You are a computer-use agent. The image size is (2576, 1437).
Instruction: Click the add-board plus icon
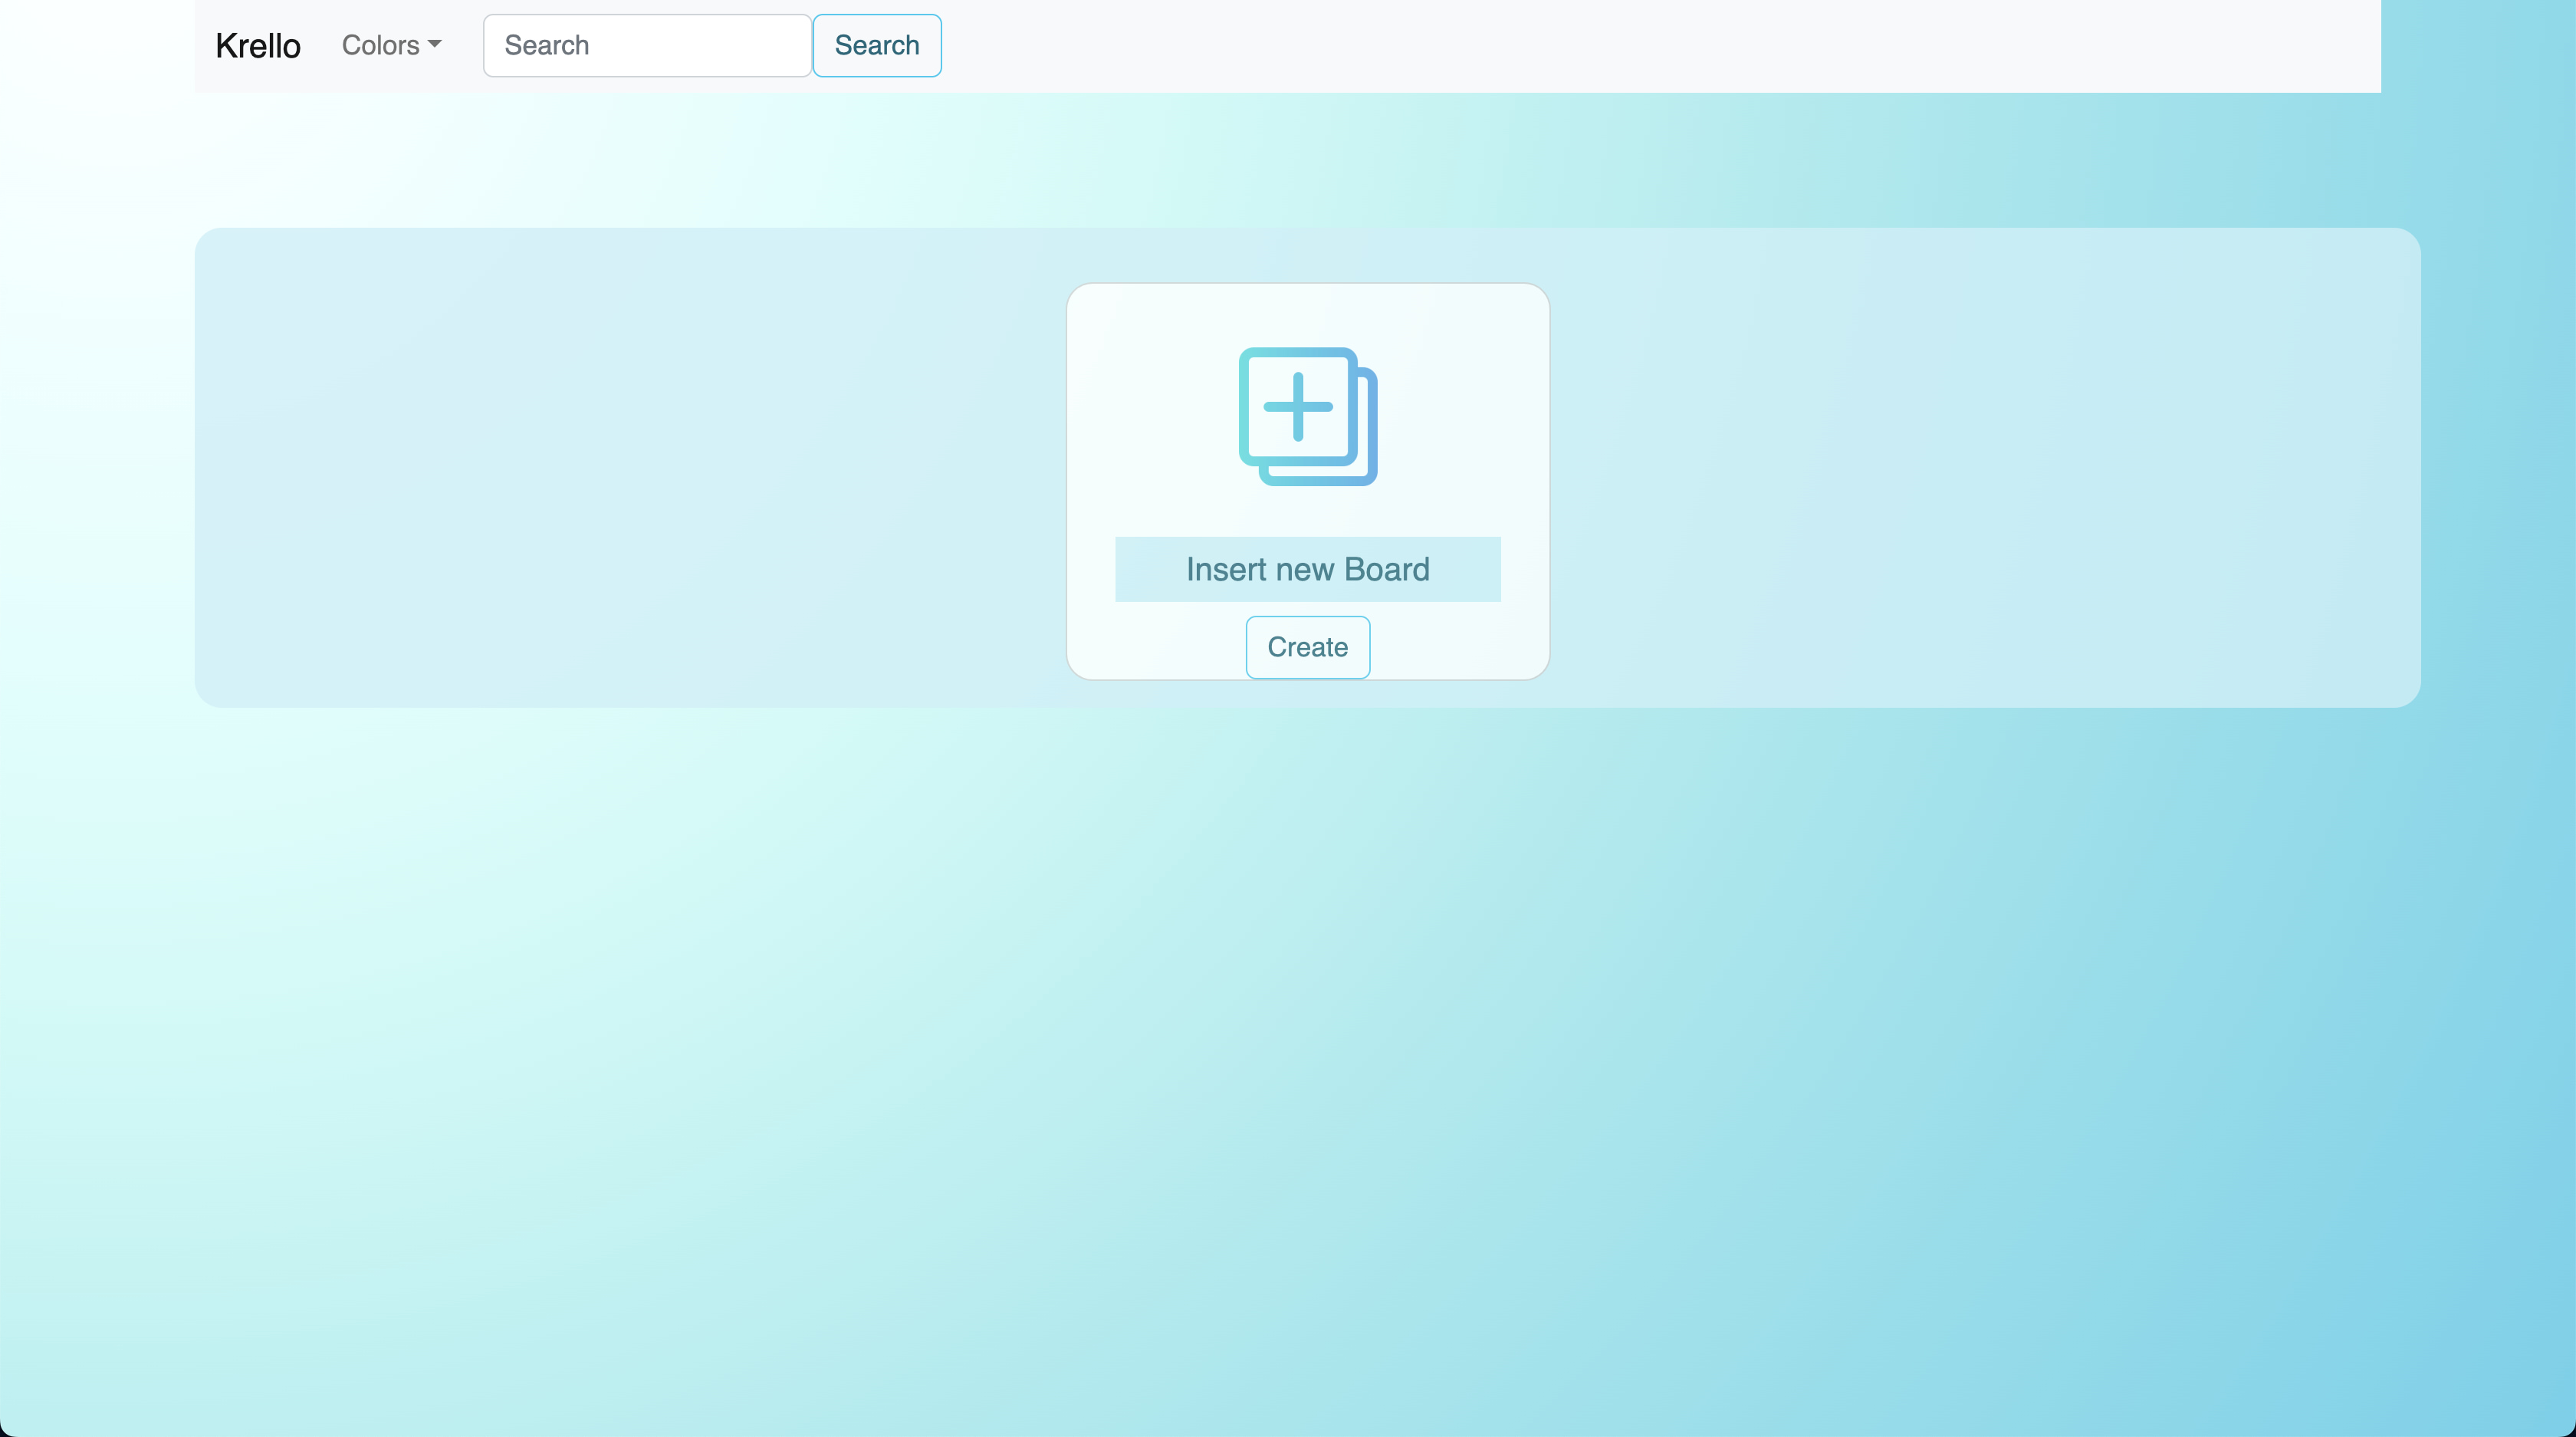(1307, 416)
